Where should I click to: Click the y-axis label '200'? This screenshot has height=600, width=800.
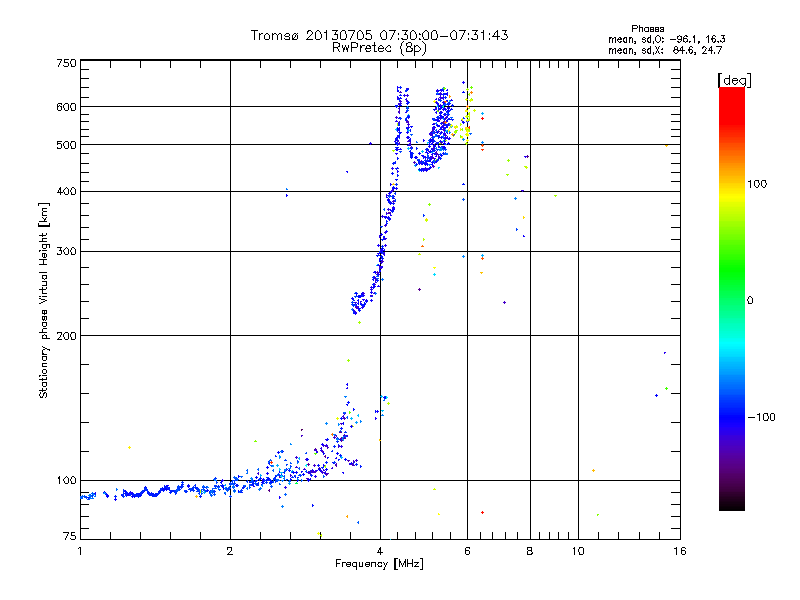pos(66,336)
